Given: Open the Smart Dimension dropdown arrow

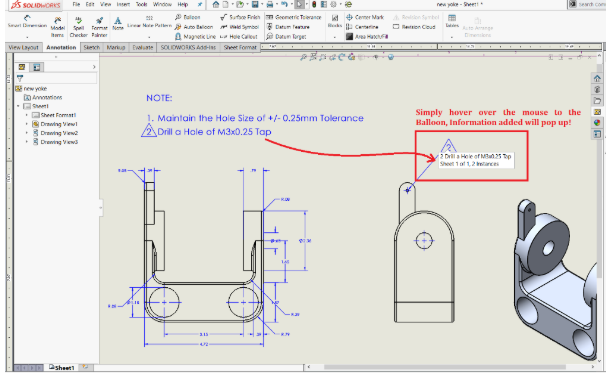Looking at the screenshot, I should (27, 37).
